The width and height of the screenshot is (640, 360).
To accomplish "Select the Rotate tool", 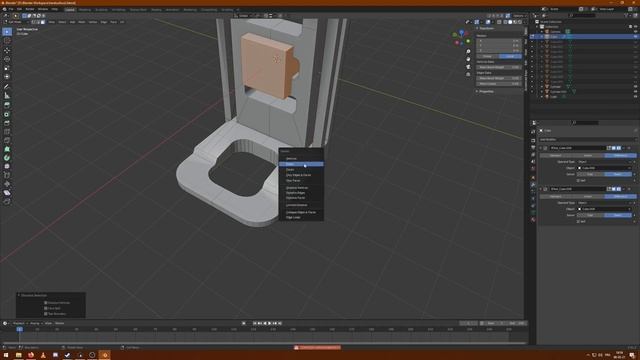I will [7, 59].
